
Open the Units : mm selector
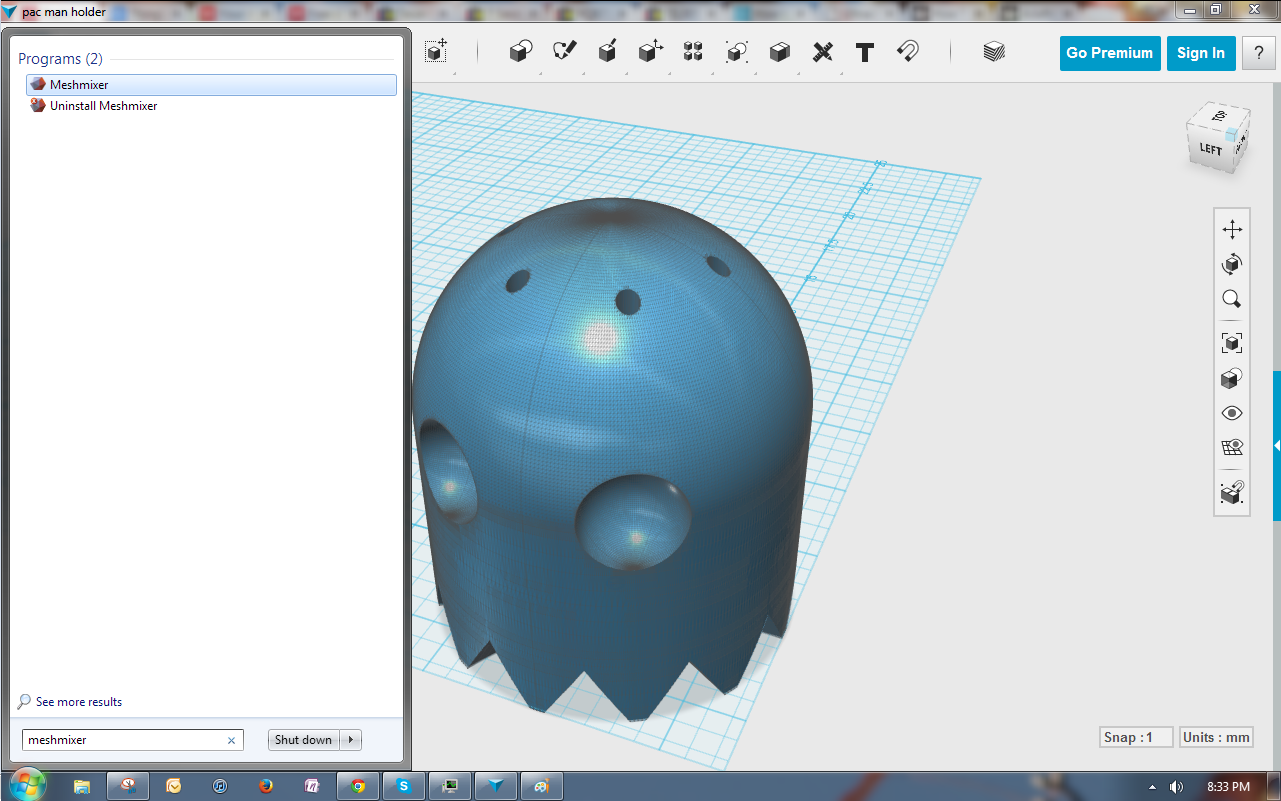coord(1216,737)
